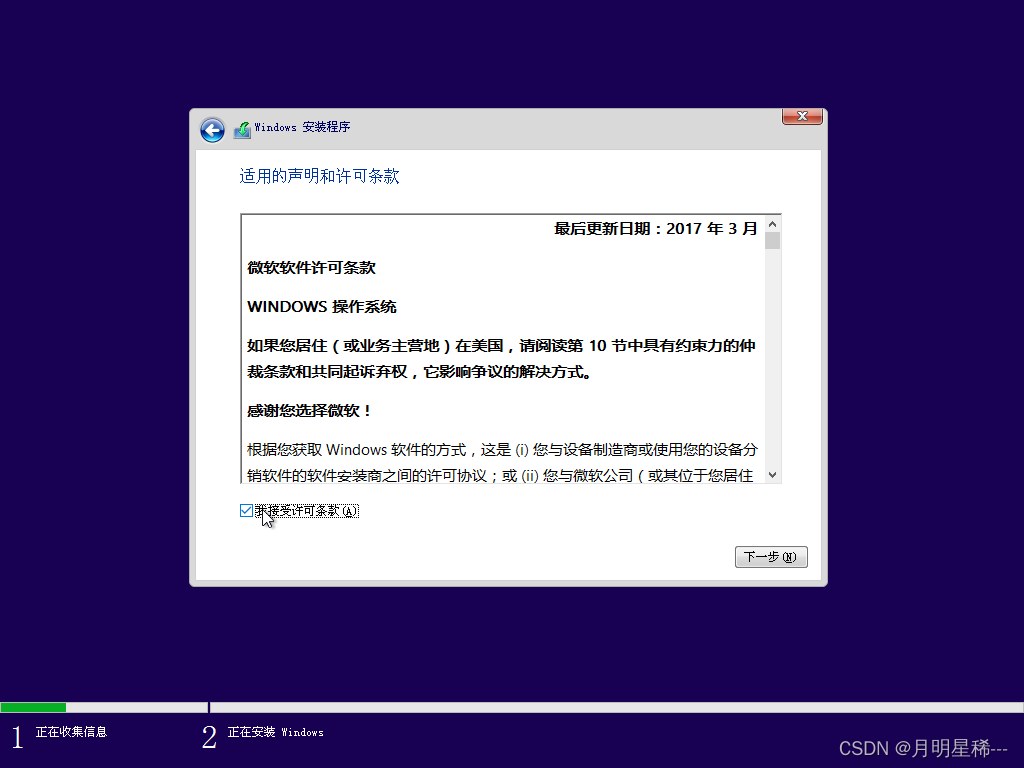Click step 2 label 正在安装 Windows
1024x768 pixels.
[276, 732]
